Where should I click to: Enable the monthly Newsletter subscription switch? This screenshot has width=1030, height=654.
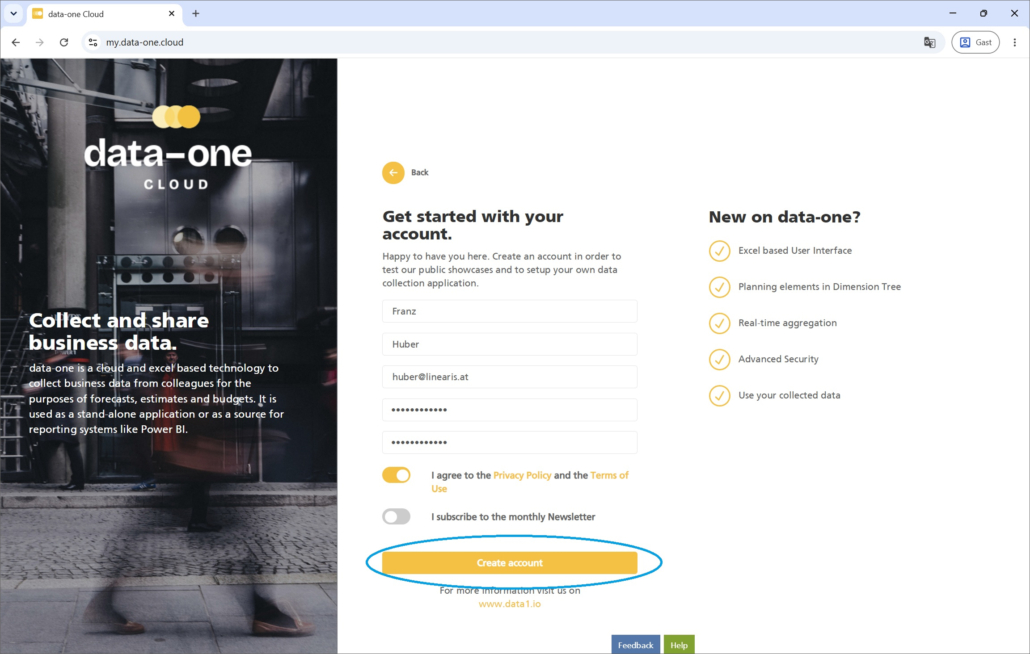pos(396,516)
